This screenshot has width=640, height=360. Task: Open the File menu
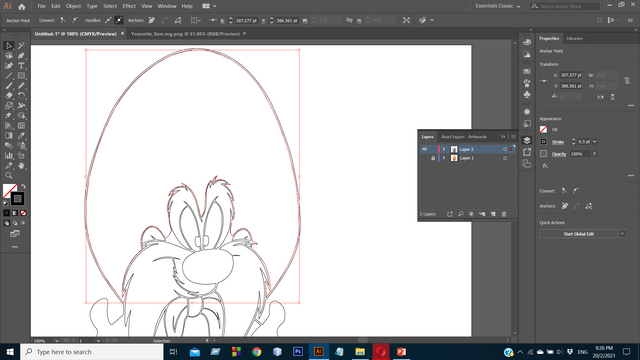[x=42, y=6]
